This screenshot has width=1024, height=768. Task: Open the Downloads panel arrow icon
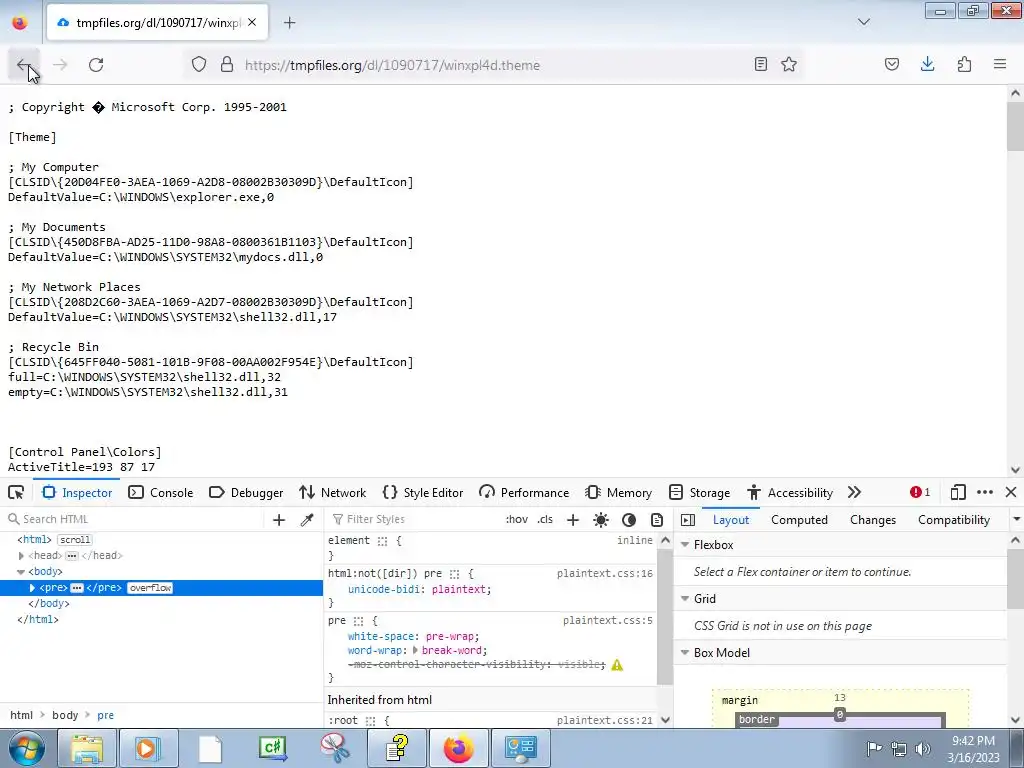pyautogui.click(x=927, y=65)
